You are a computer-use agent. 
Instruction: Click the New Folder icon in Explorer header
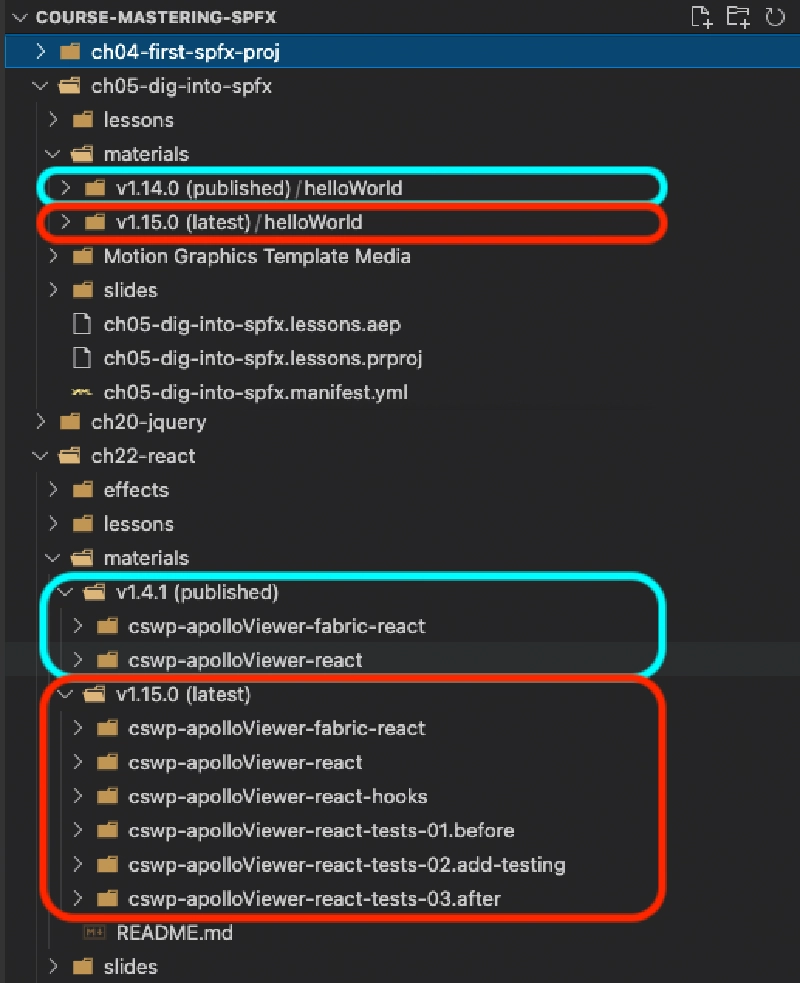[737, 17]
